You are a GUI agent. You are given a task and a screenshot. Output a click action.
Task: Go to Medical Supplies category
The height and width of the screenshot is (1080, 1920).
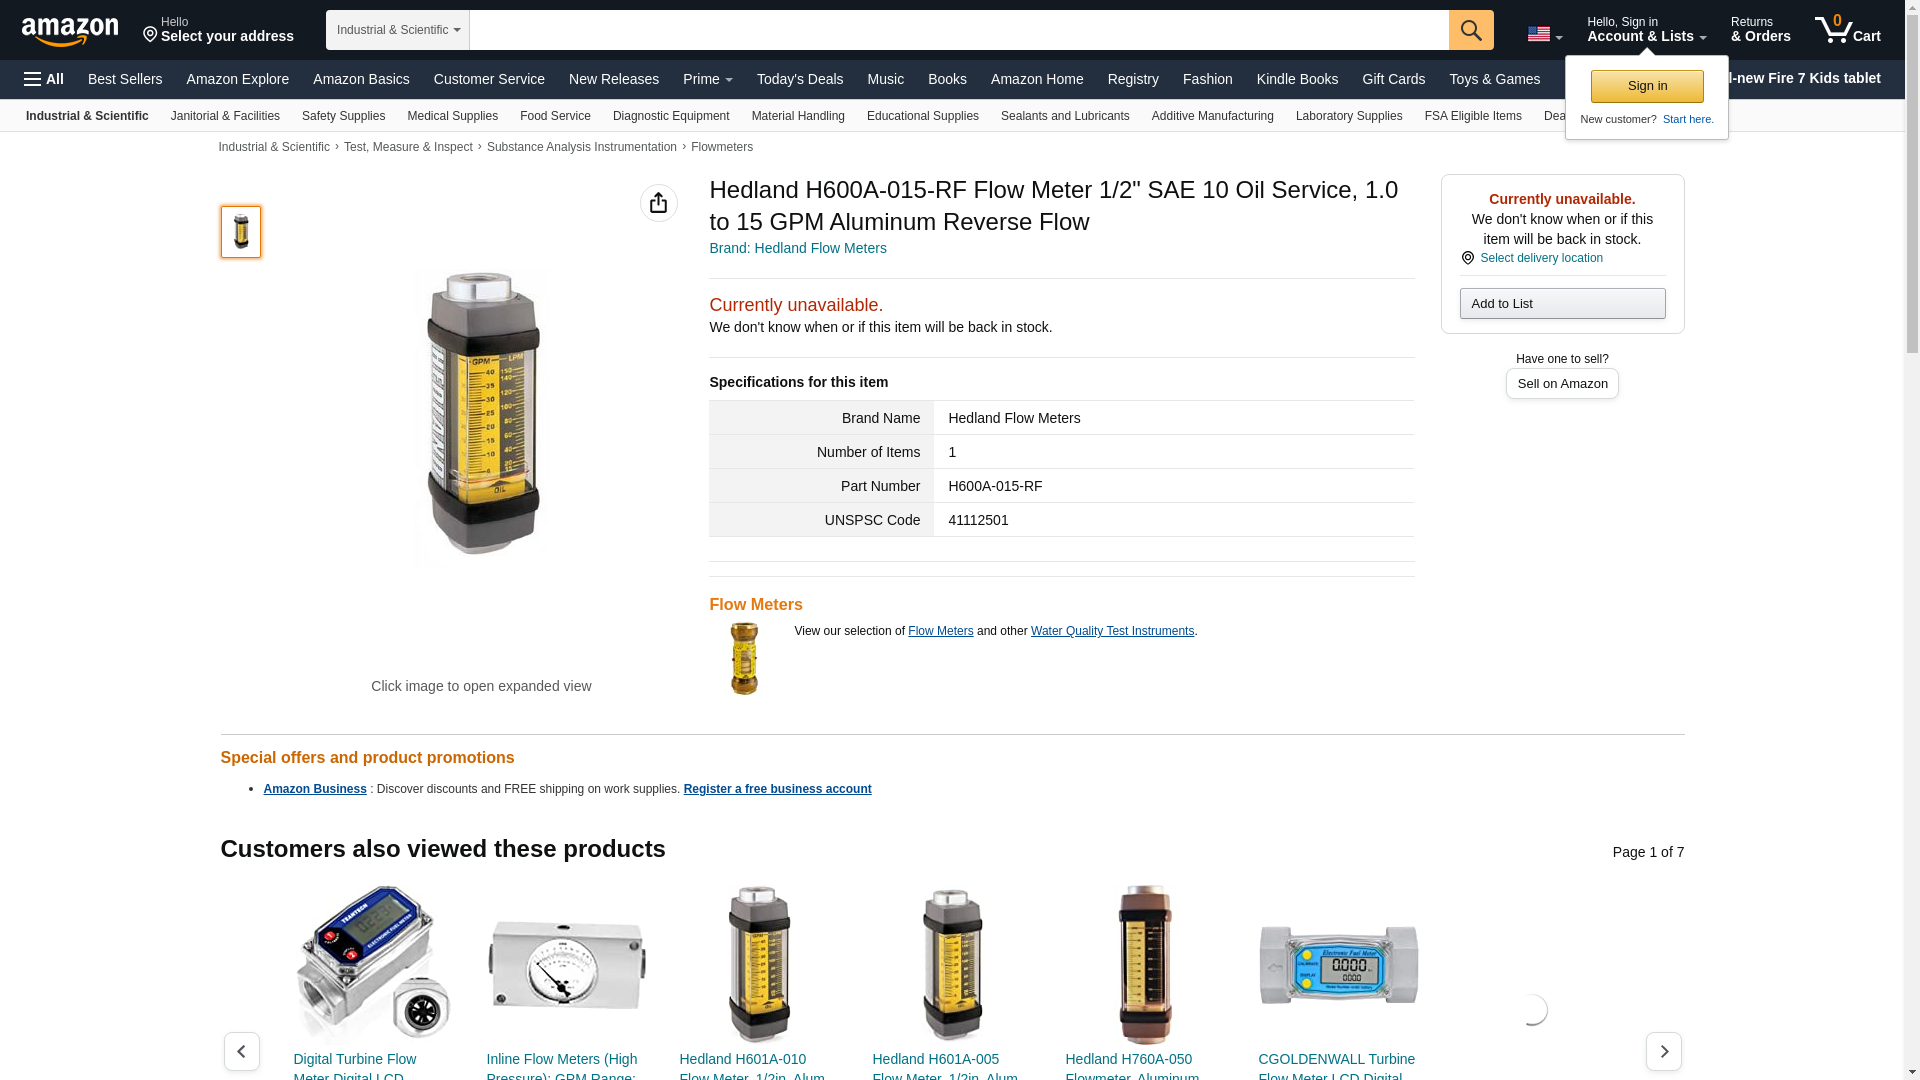tap(452, 116)
